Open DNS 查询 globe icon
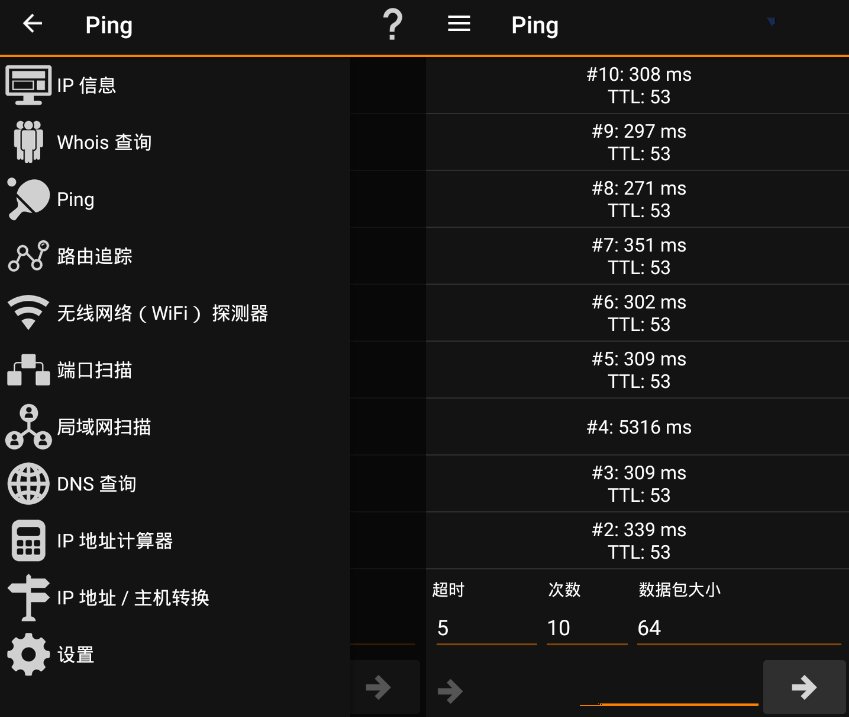 click(x=28, y=484)
